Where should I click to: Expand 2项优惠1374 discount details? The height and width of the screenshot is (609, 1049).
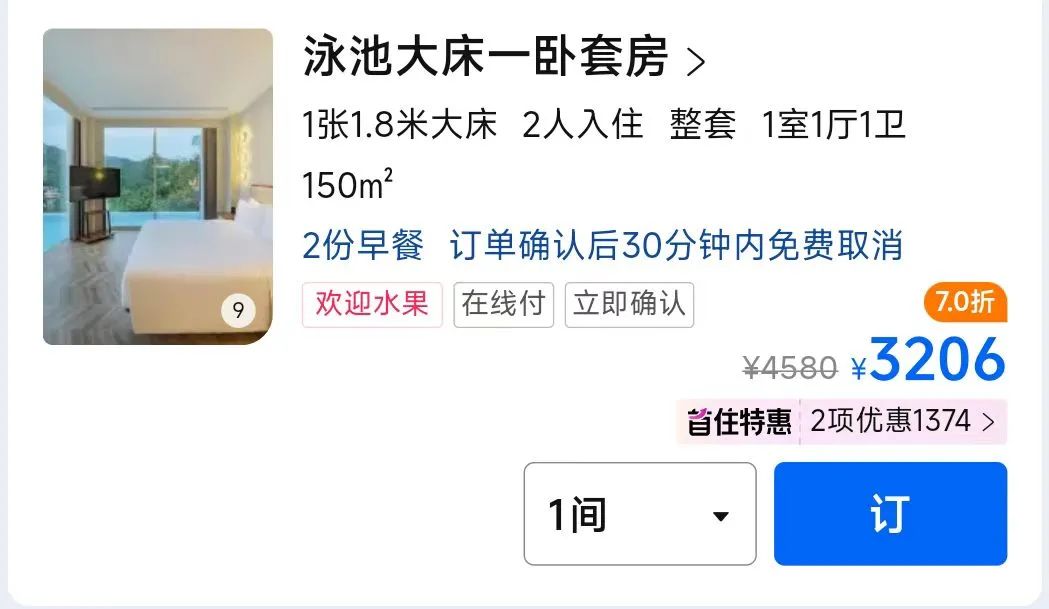(903, 422)
